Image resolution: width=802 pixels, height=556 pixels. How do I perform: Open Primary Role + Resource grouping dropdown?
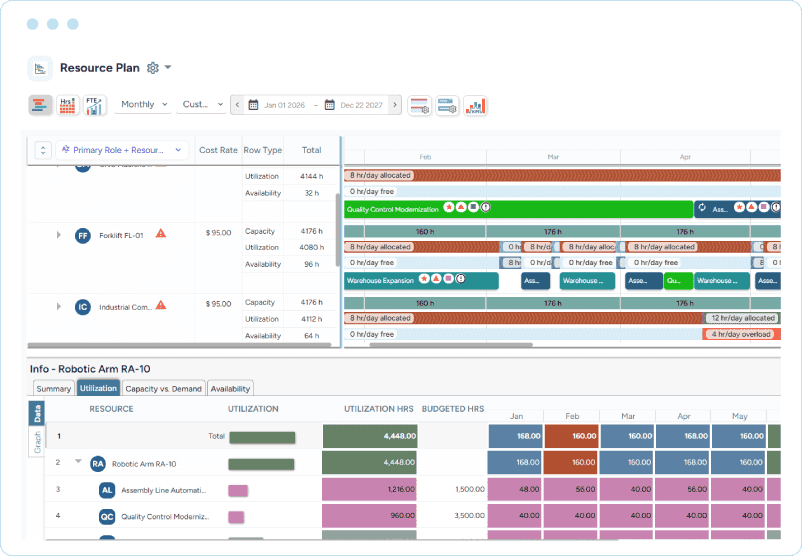tap(122, 150)
